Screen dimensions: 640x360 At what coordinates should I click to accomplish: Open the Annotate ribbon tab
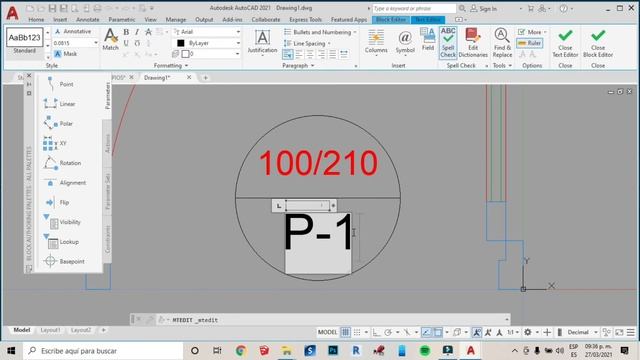tap(87, 20)
